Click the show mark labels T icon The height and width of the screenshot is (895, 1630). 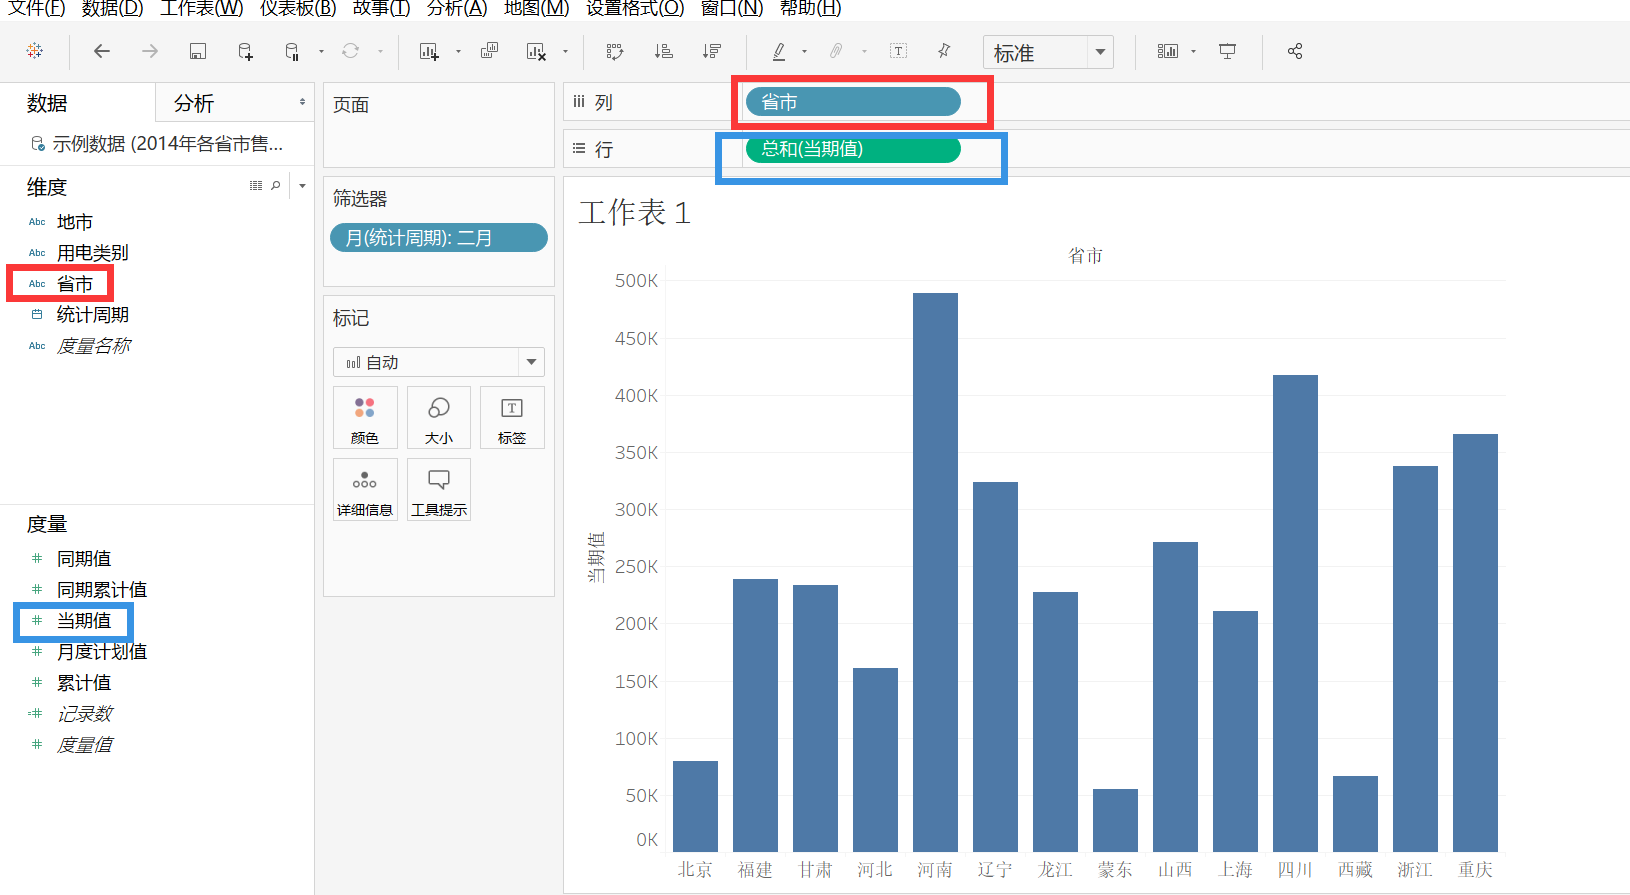point(898,51)
